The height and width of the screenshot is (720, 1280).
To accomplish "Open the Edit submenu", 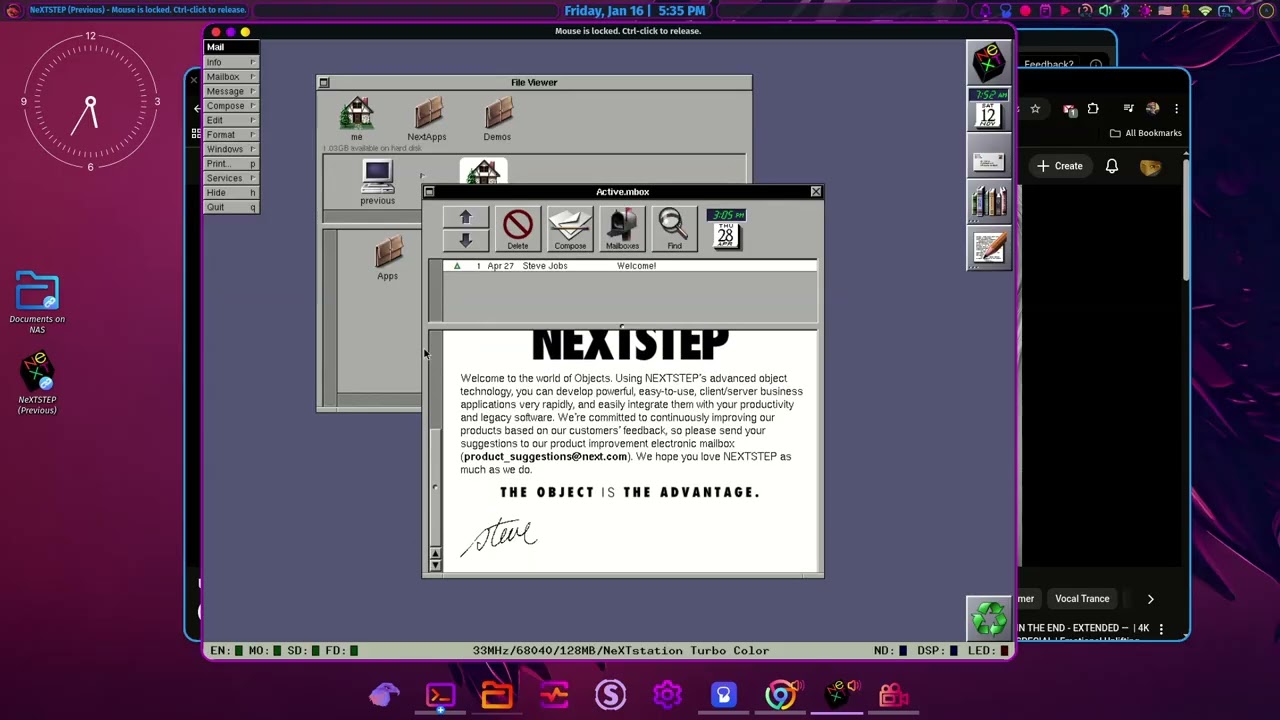I will 231,120.
